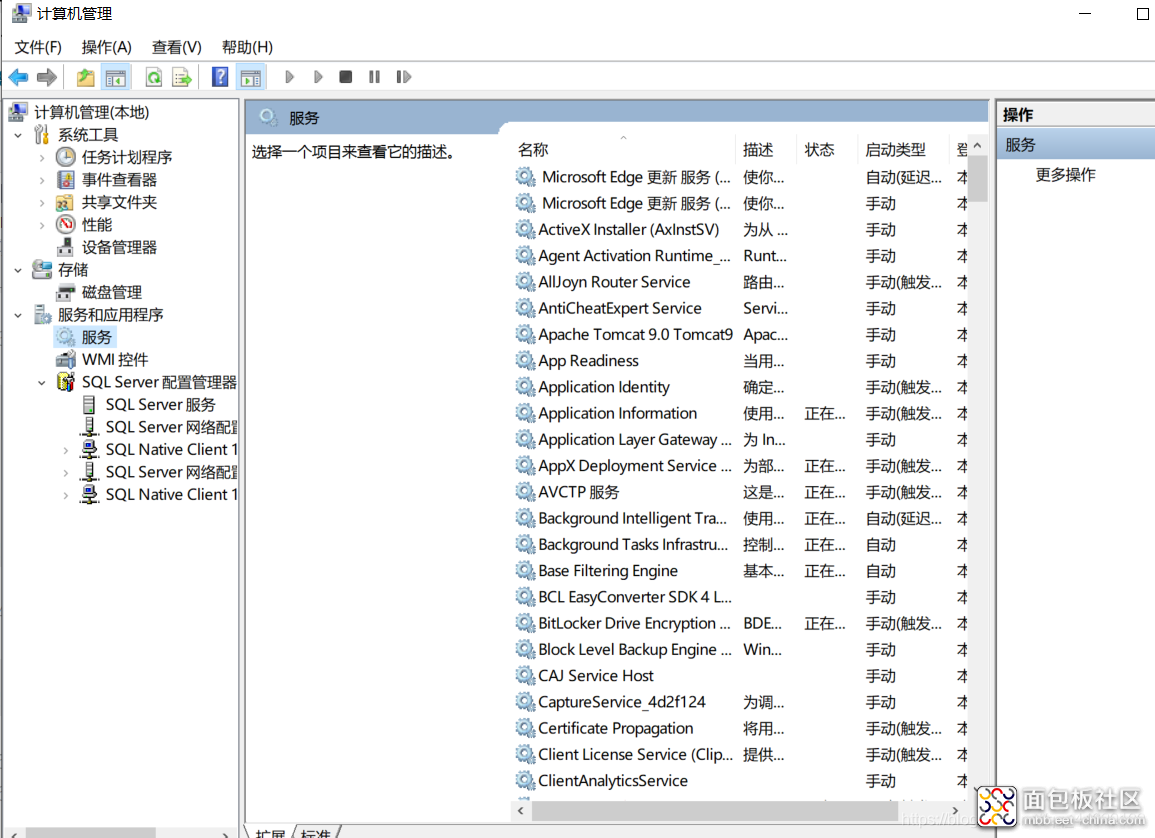Click the Start service play icon

pyautogui.click(x=289, y=77)
